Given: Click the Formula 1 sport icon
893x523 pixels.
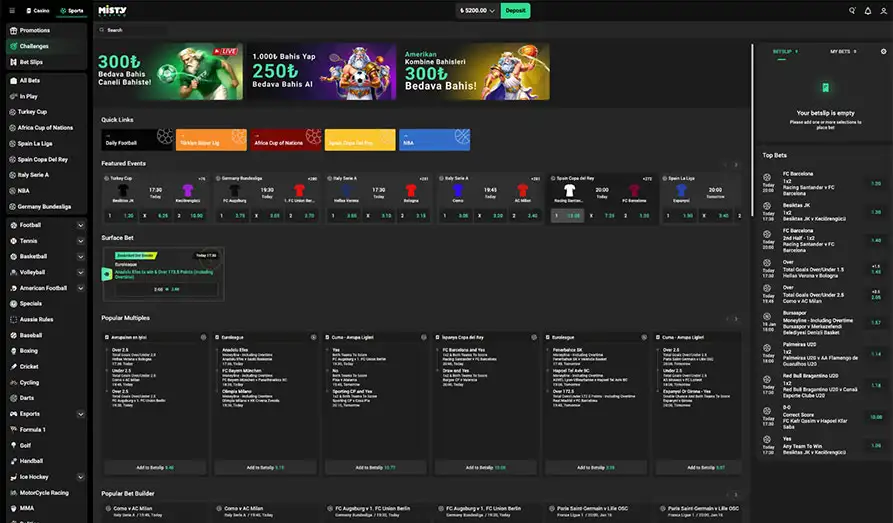Looking at the screenshot, I should (x=14, y=430).
